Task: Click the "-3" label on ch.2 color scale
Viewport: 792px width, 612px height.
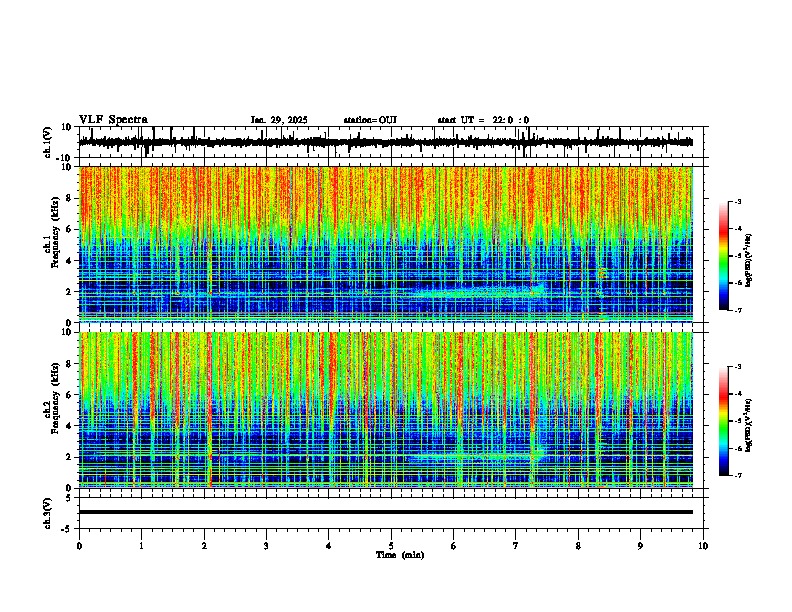Action: [x=737, y=366]
